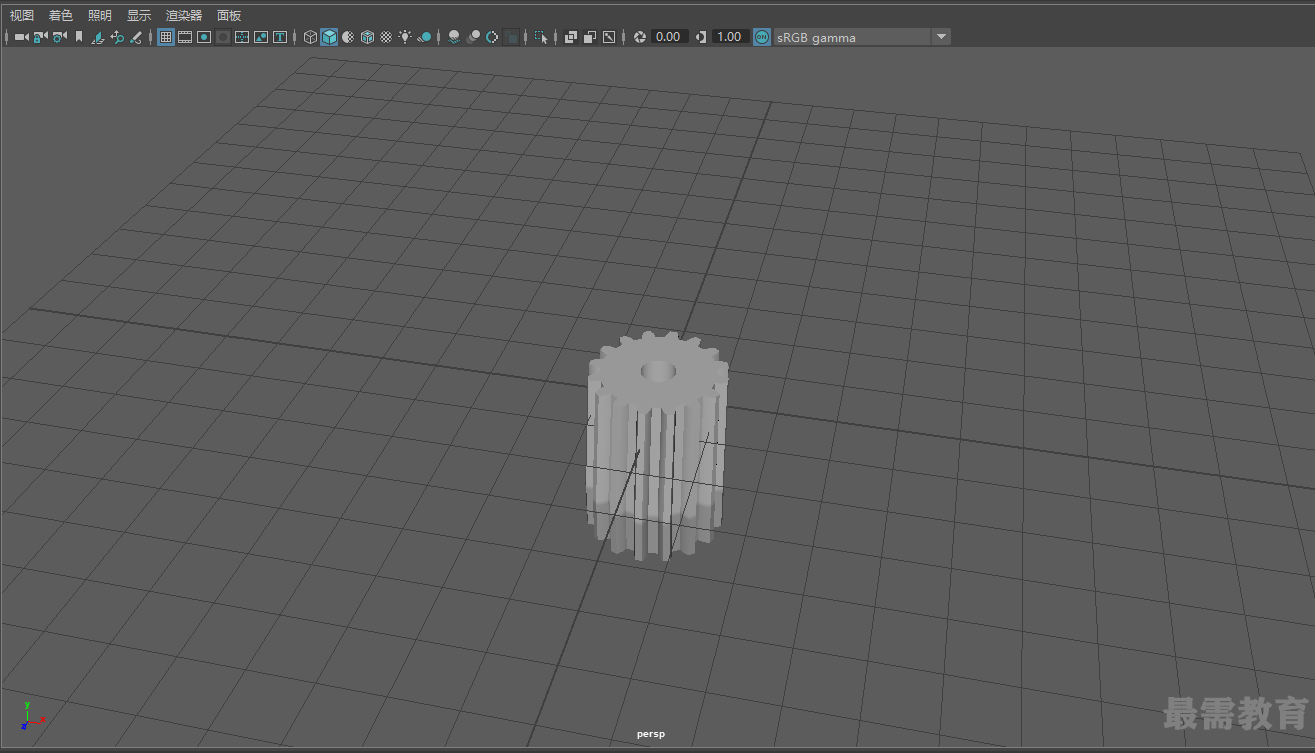Toggle the Safe Title overlay
Screen dimensions: 1315x753
click(280, 37)
